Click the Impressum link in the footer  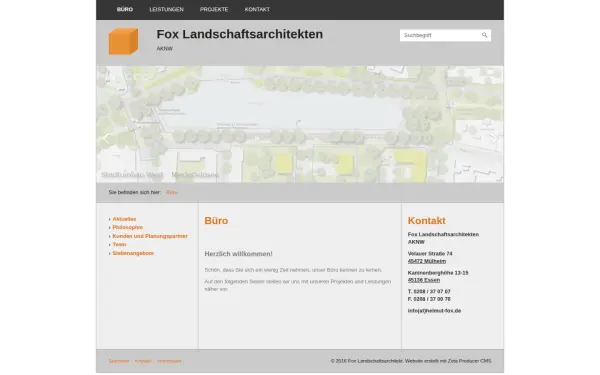[x=170, y=361]
